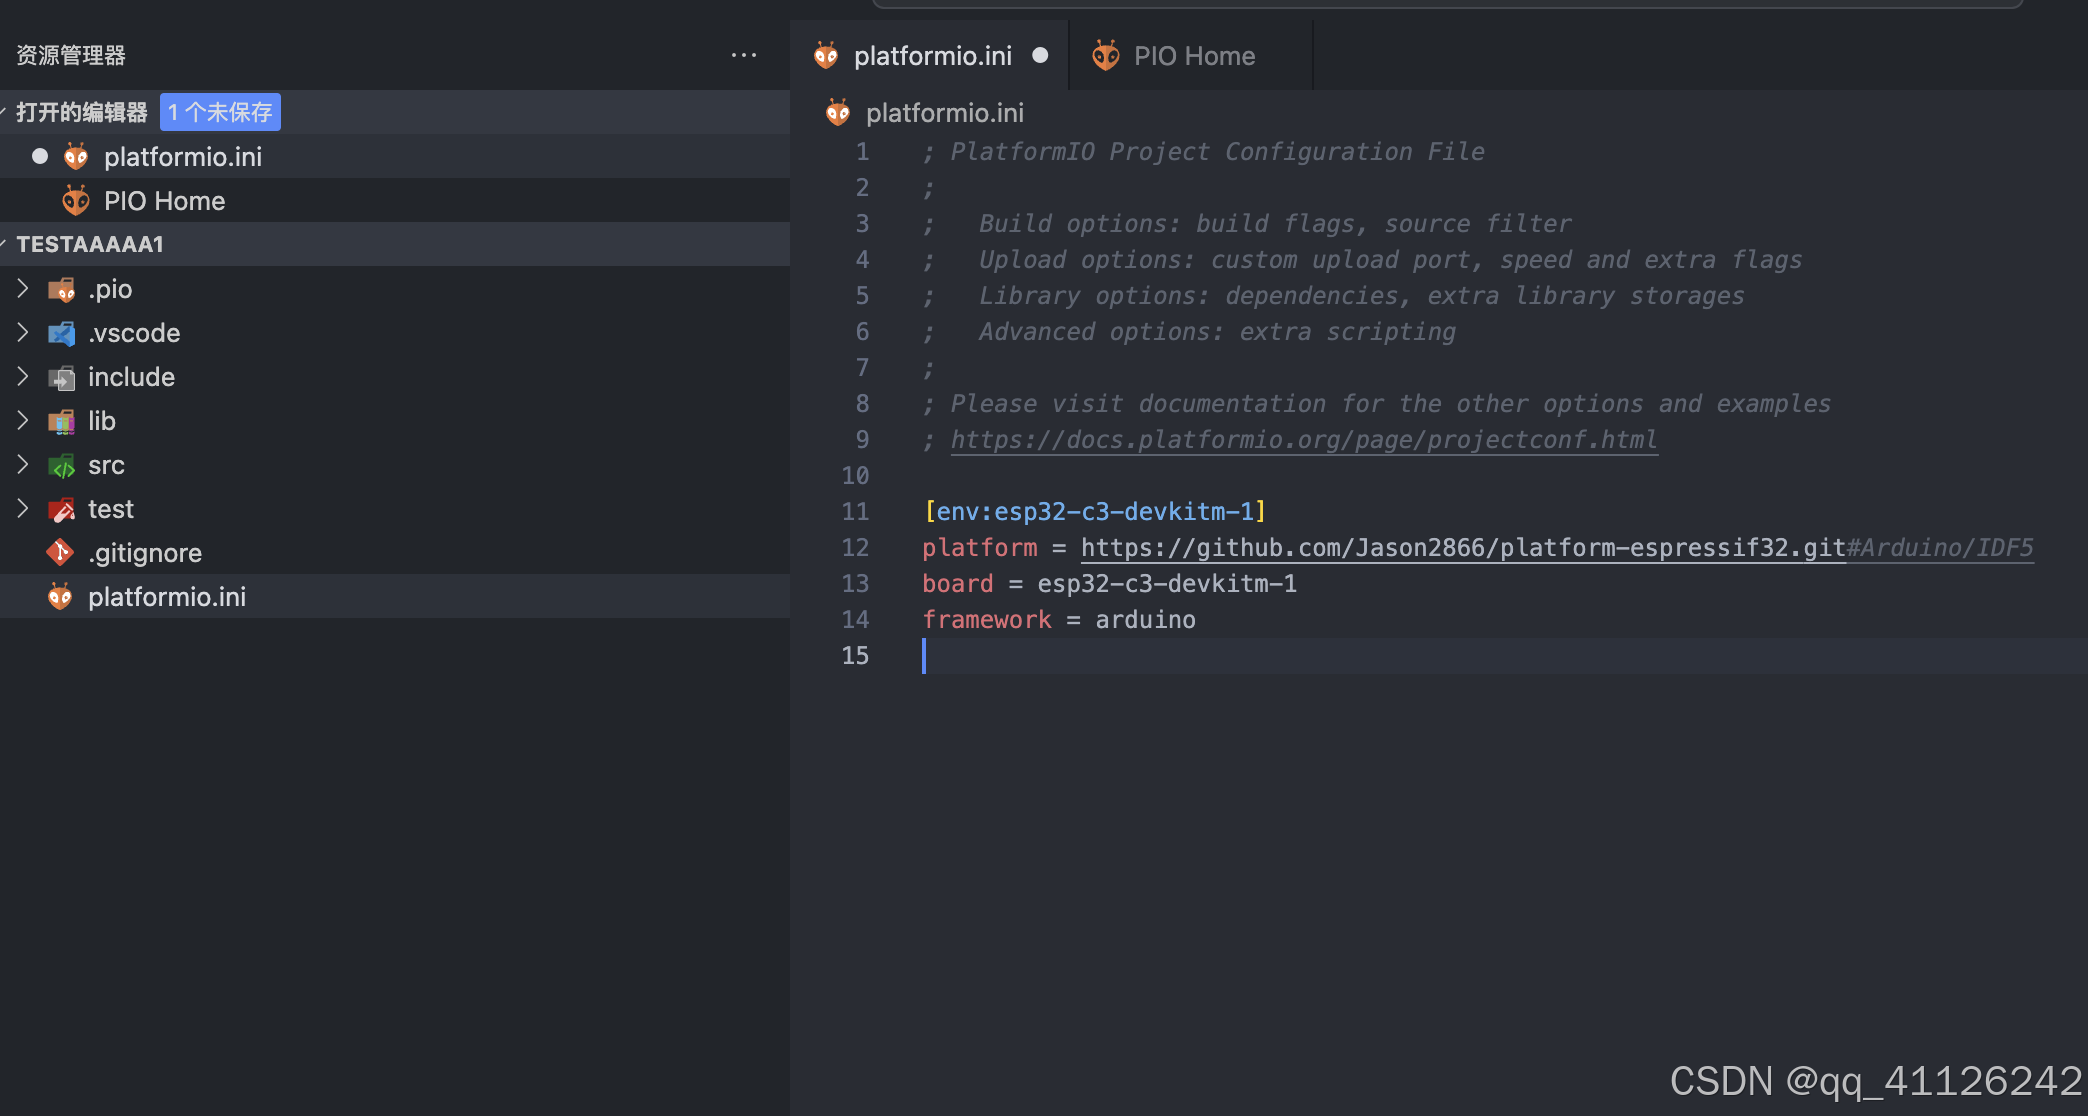Click the unsaved dot on the platformio.ini tab
2088x1116 pixels.
(x=1040, y=56)
